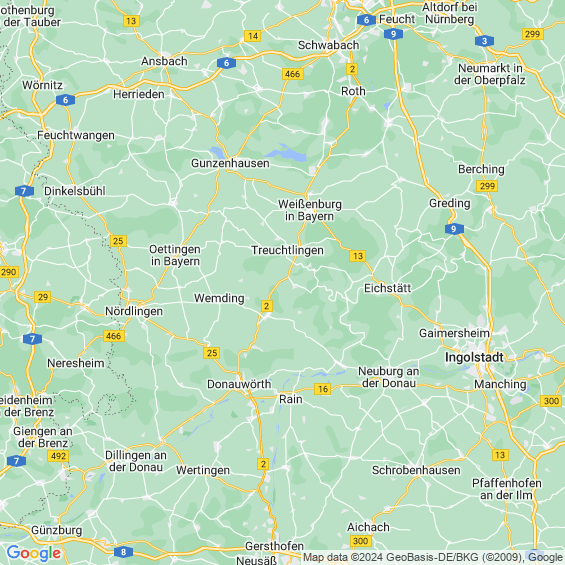Image resolution: width=565 pixels, height=565 pixels.
Task: Click the A6 highway shield near Wörnitz
Action: coord(66,100)
